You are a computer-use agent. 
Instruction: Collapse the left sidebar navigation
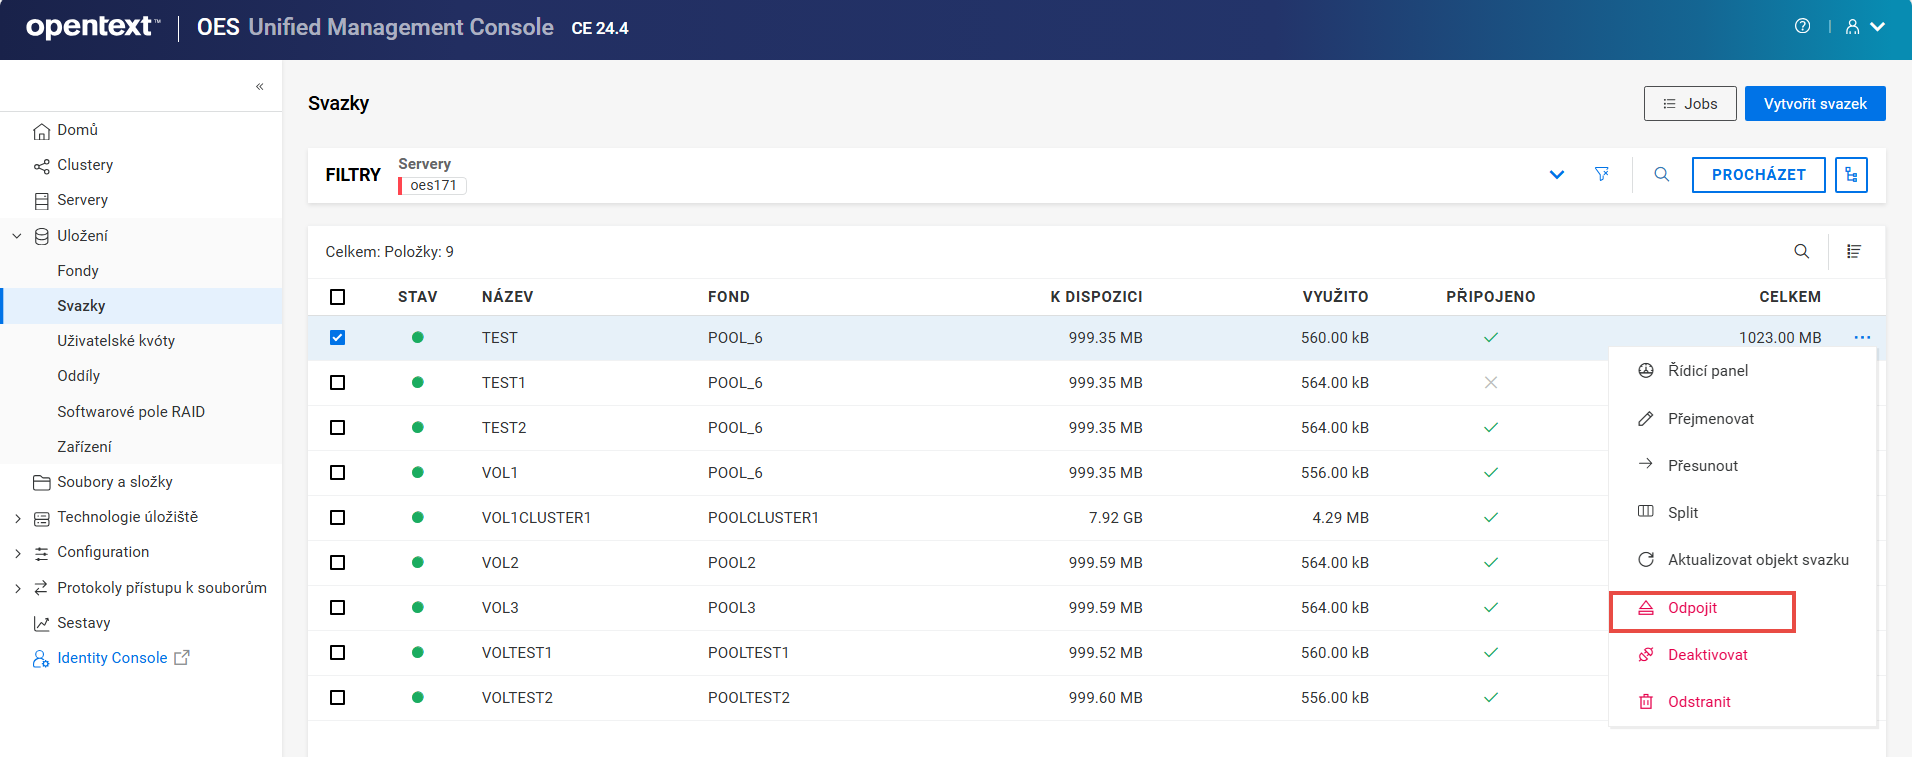[x=260, y=87]
